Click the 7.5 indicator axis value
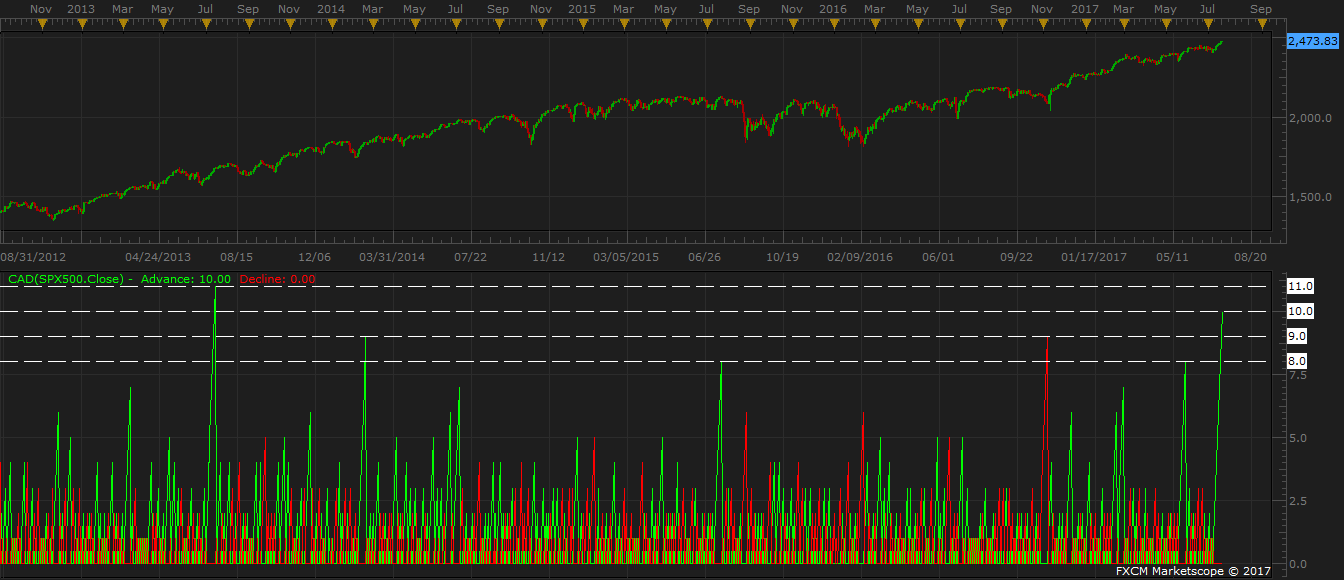This screenshot has height=580, width=1344. [1298, 375]
